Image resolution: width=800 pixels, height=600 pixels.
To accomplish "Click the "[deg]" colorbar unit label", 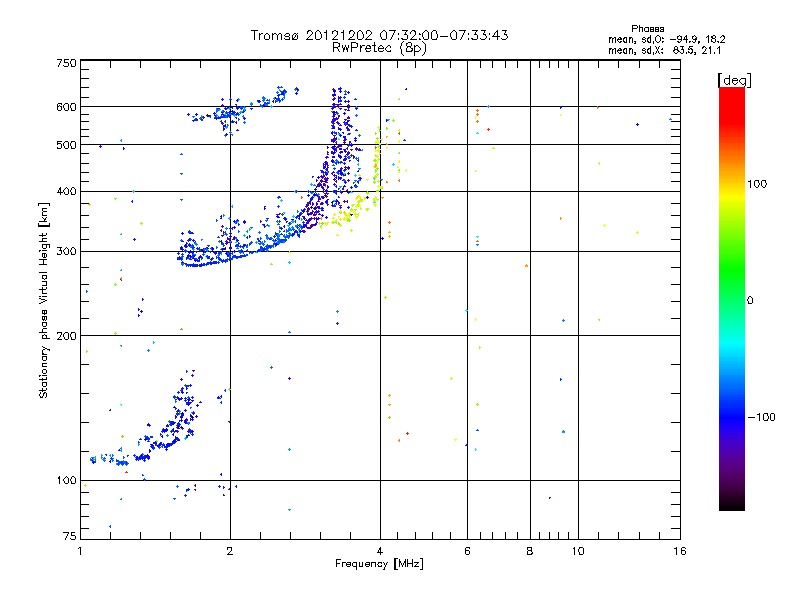I will [734, 80].
